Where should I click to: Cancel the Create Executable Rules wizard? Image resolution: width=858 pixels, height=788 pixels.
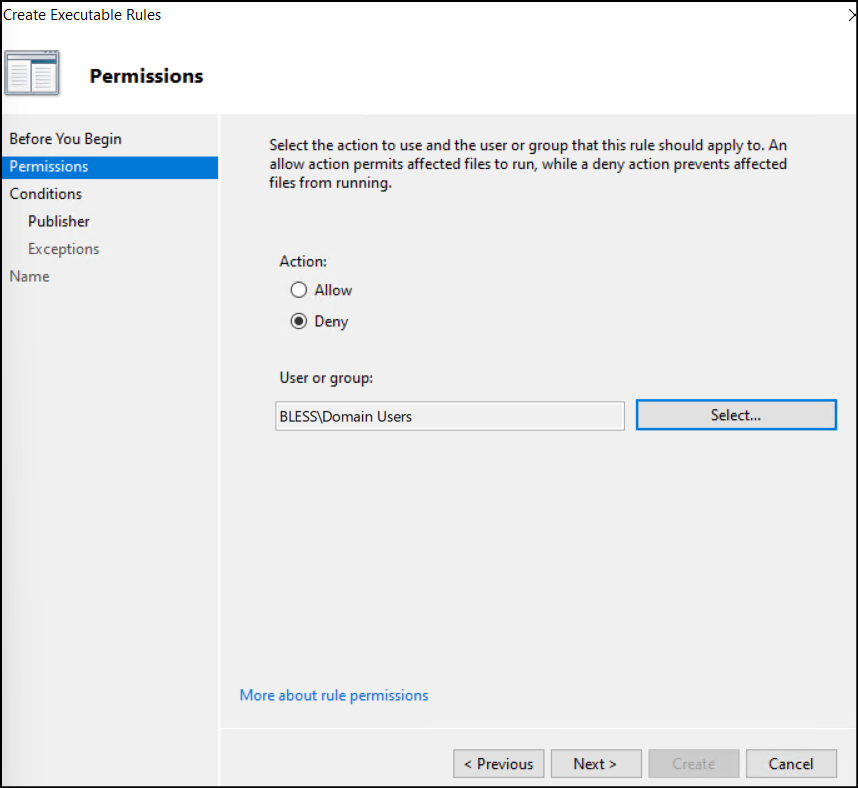coord(791,763)
